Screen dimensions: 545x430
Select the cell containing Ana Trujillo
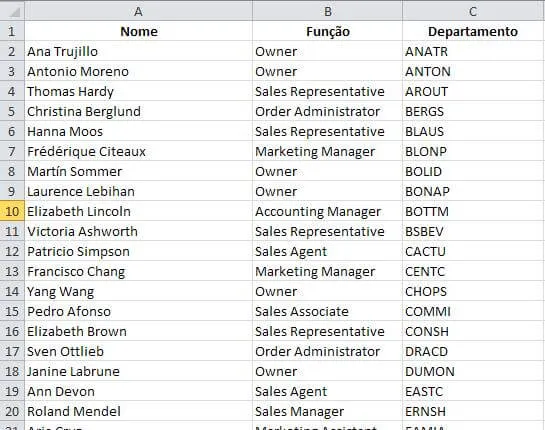point(138,51)
